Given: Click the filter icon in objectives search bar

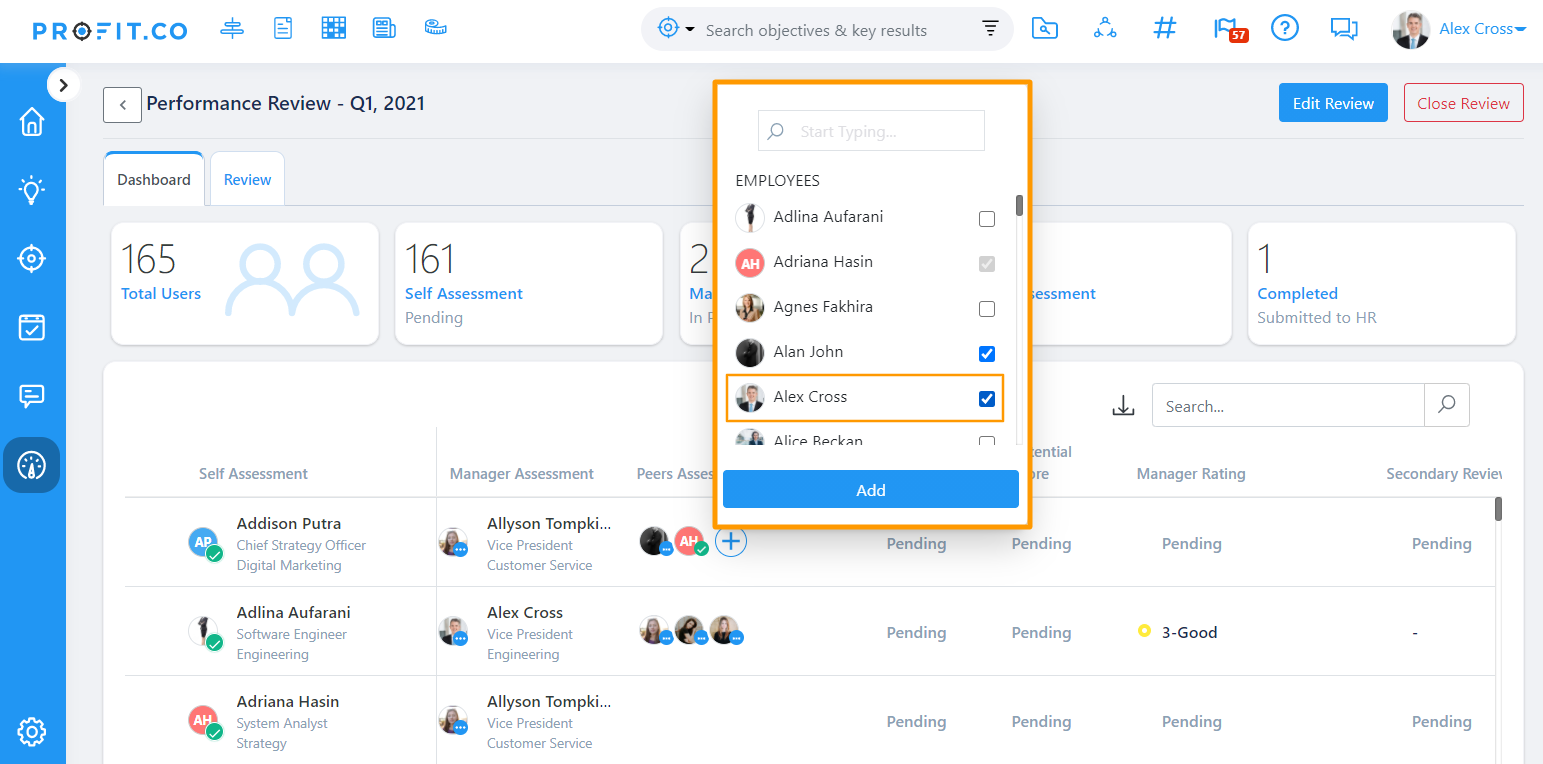Looking at the screenshot, I should (990, 29).
